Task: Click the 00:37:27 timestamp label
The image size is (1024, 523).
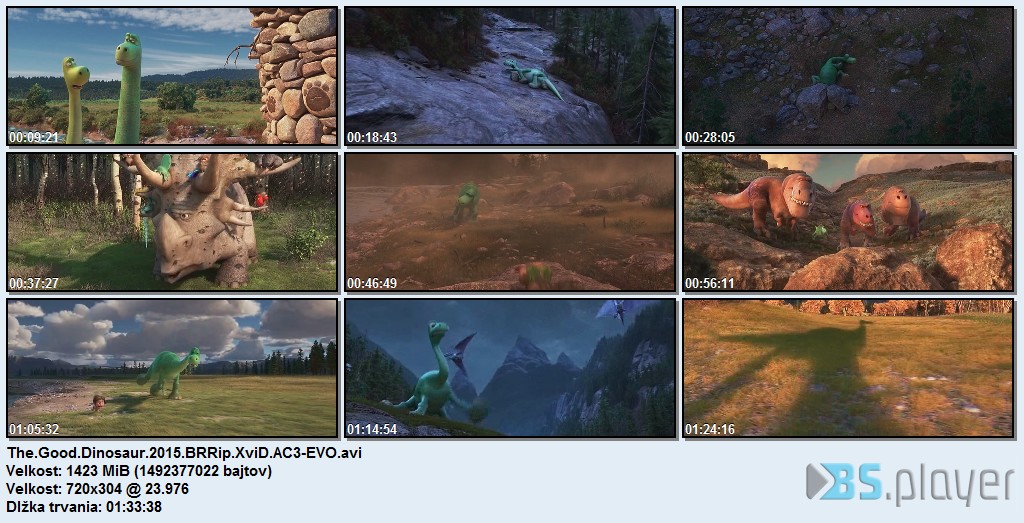Action: (34, 283)
